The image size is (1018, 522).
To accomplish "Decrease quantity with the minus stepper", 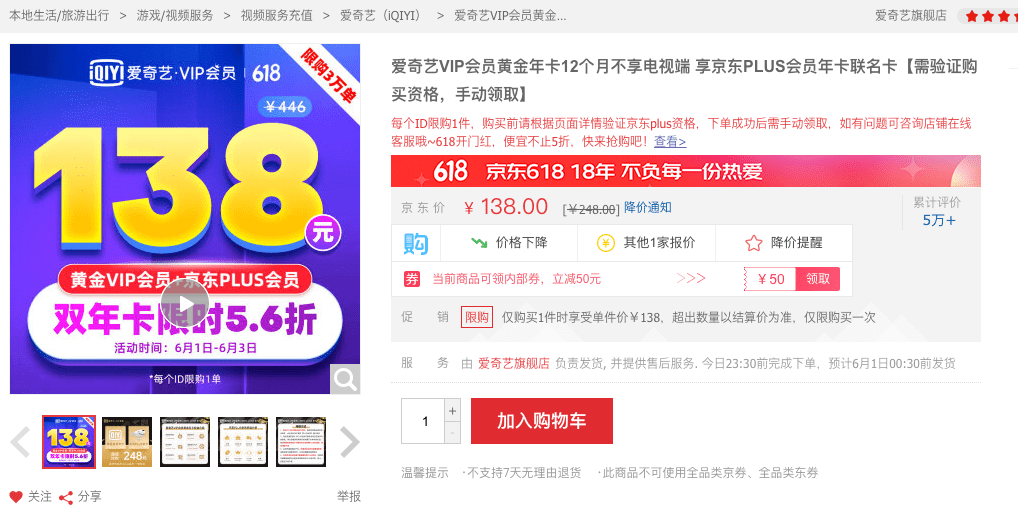I will 453,432.
